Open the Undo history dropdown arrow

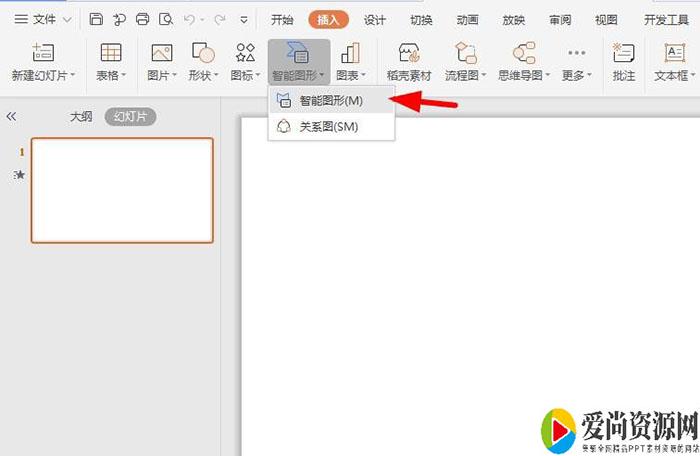coord(202,20)
